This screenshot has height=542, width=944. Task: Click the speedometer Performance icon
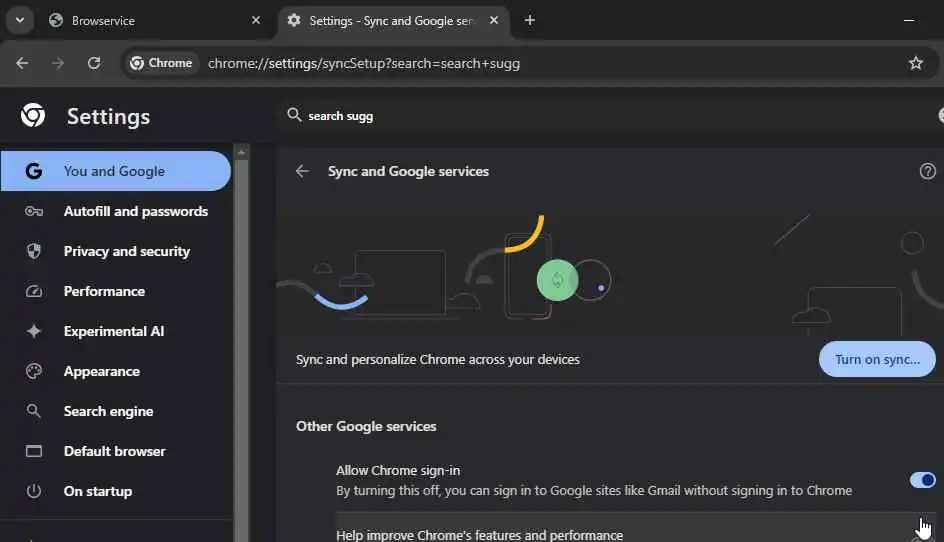[x=34, y=291]
